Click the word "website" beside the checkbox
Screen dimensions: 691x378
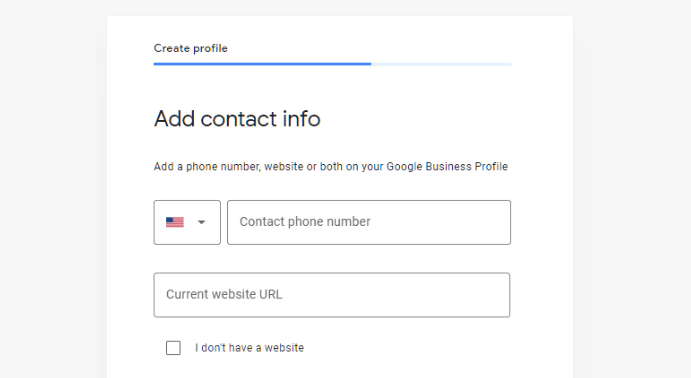(x=284, y=348)
